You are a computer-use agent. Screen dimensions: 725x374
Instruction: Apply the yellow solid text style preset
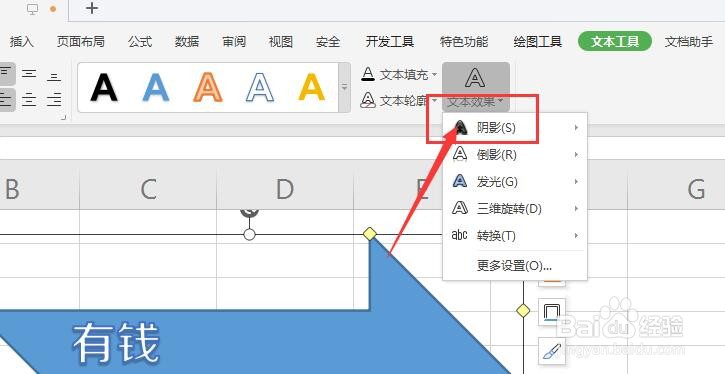click(x=312, y=87)
